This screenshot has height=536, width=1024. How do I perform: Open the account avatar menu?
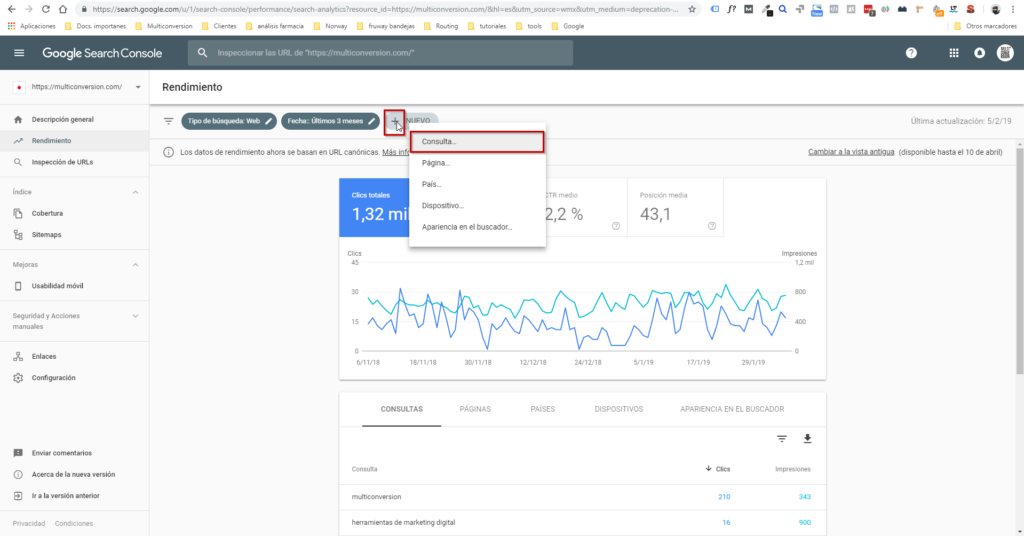pos(1005,53)
